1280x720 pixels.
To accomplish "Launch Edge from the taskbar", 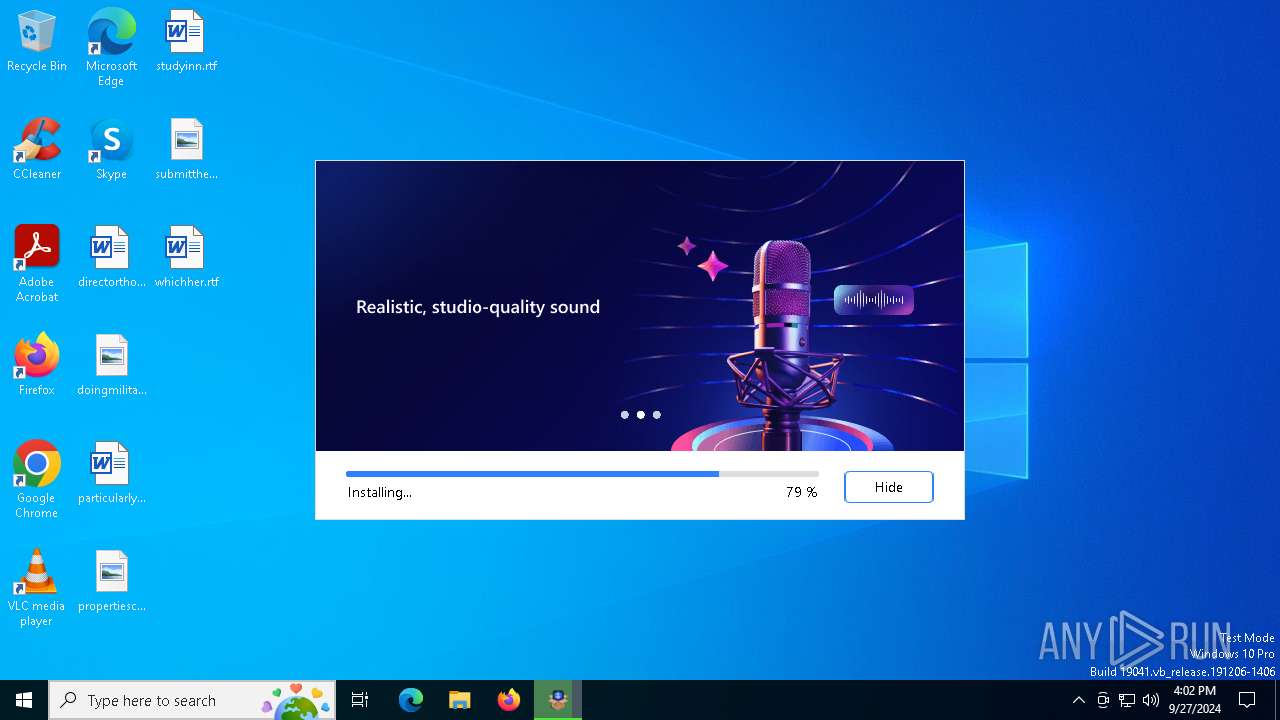I will (411, 700).
